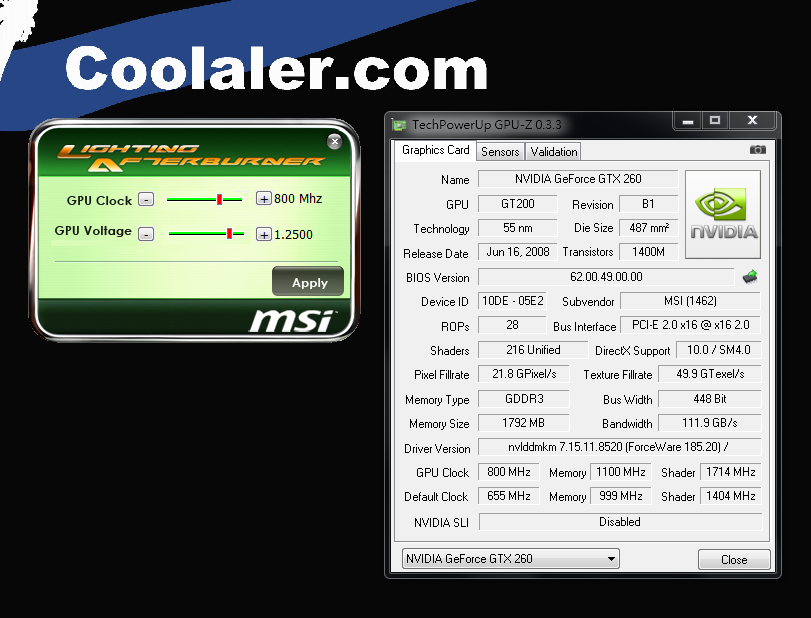Click the NVIDIA logo in GPU-Z
This screenshot has width=811, height=618.
point(723,214)
